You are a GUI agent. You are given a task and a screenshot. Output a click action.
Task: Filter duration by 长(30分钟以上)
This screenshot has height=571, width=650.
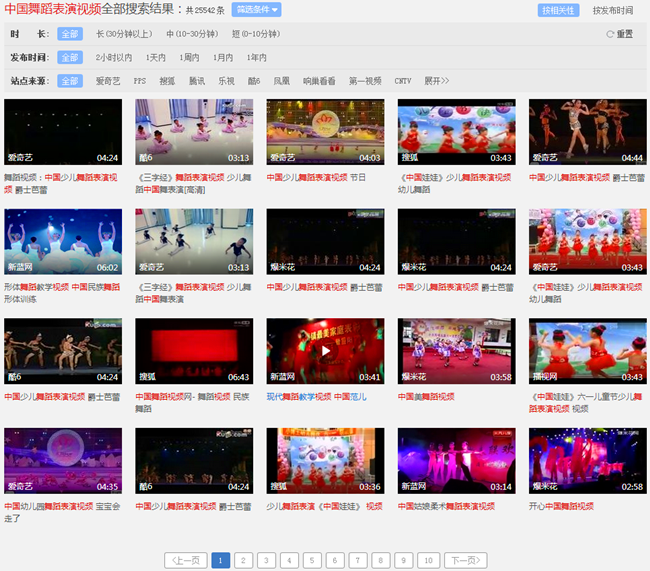[x=125, y=34]
